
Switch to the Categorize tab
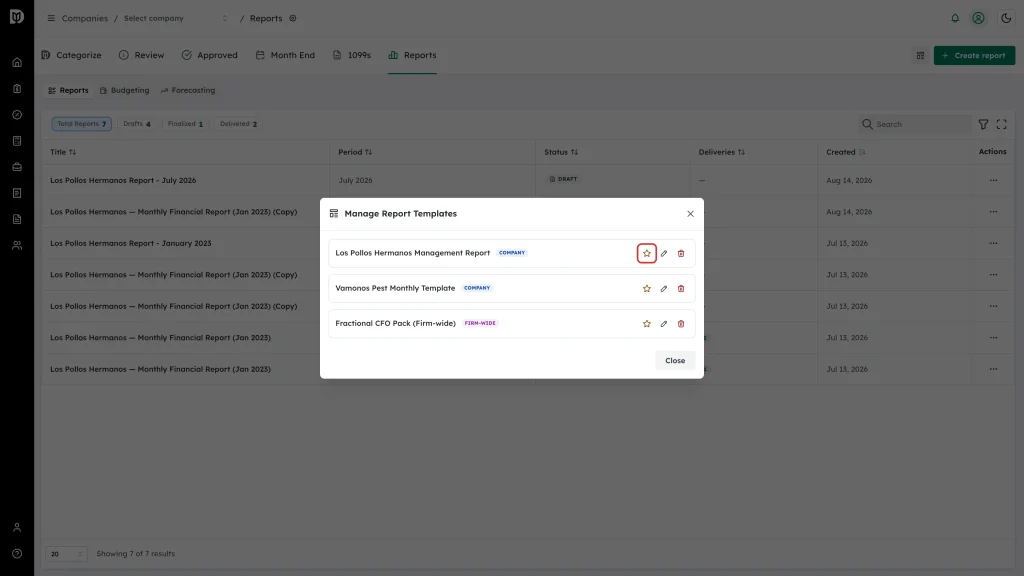[71, 56]
